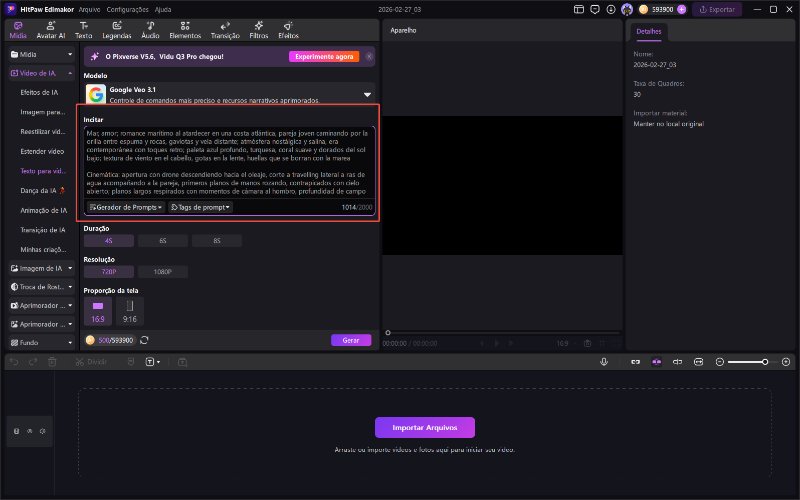The width and height of the screenshot is (800, 500).
Task: Click the Exportar button
Action: click(x=717, y=9)
